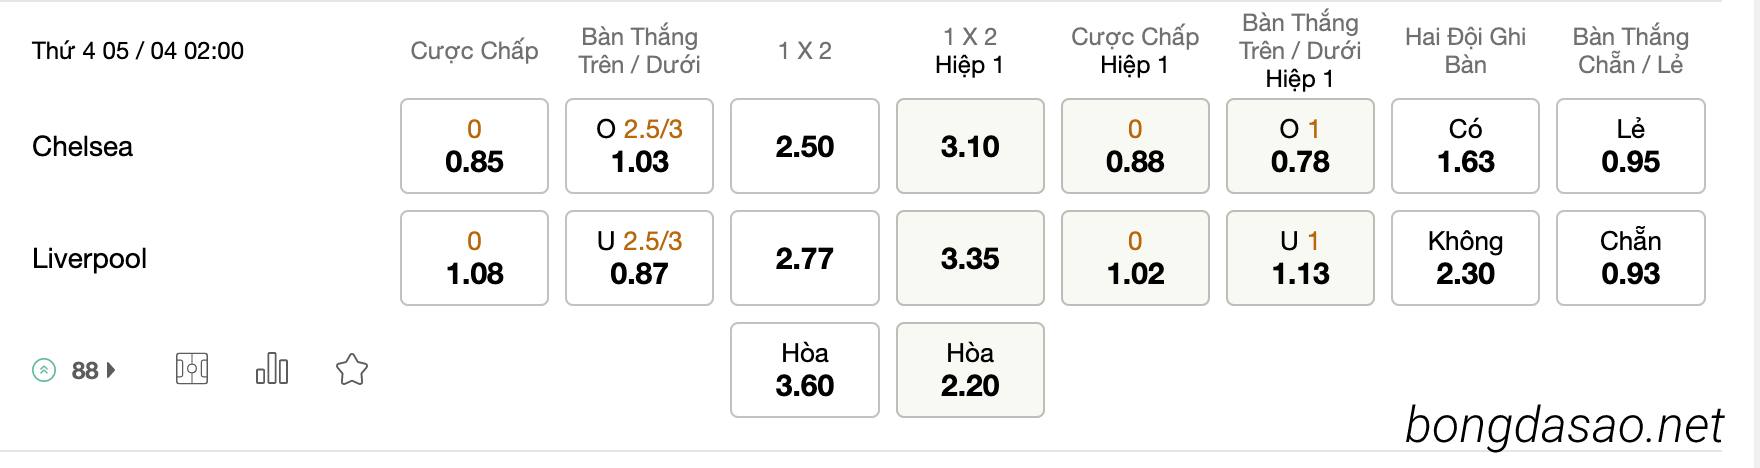1760x468 pixels.
Task: Pick Over 2.5/3 at 1.03
Action: pos(639,146)
